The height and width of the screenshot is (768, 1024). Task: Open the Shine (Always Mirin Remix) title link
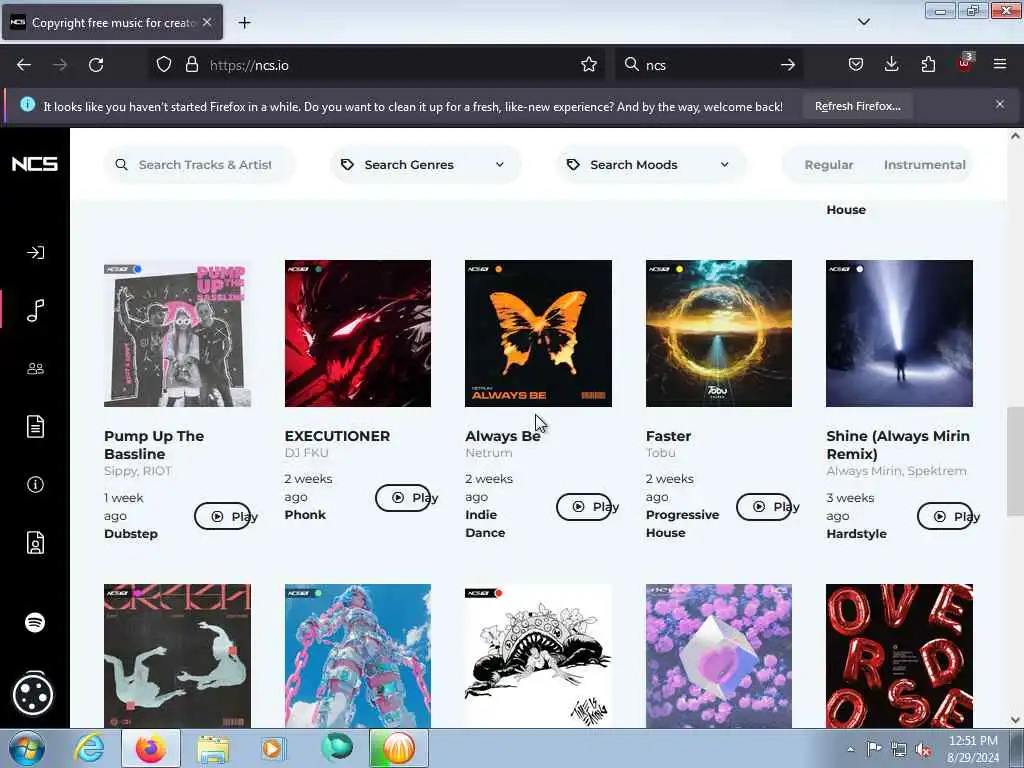898,445
